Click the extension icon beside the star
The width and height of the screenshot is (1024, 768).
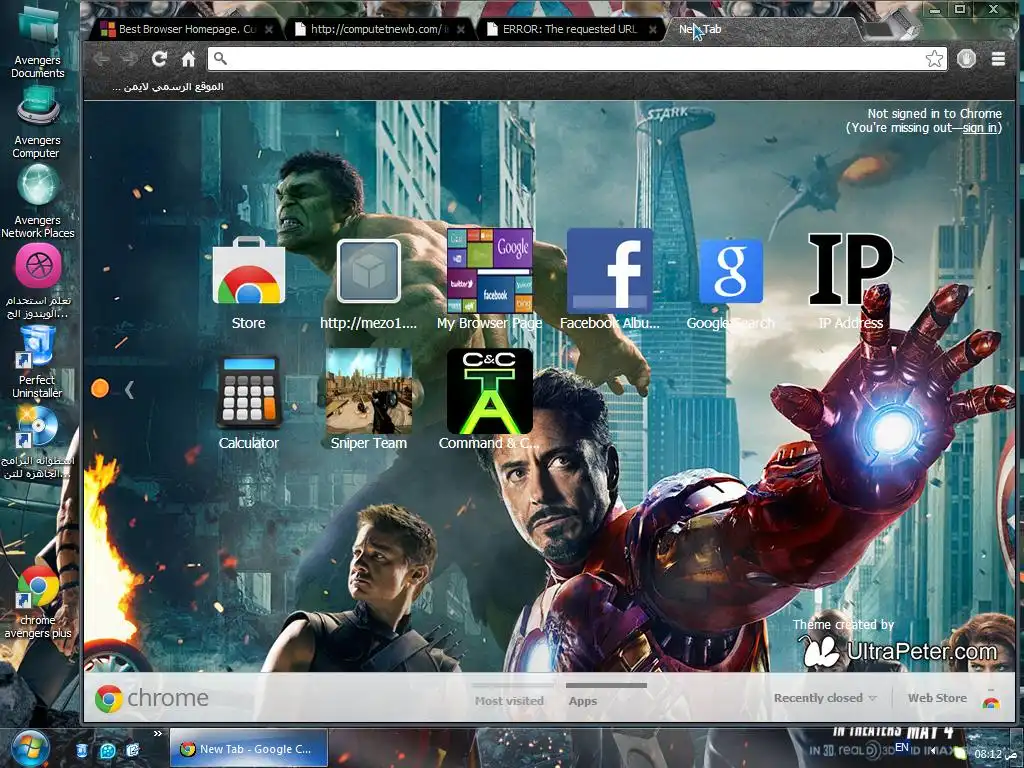tap(967, 59)
